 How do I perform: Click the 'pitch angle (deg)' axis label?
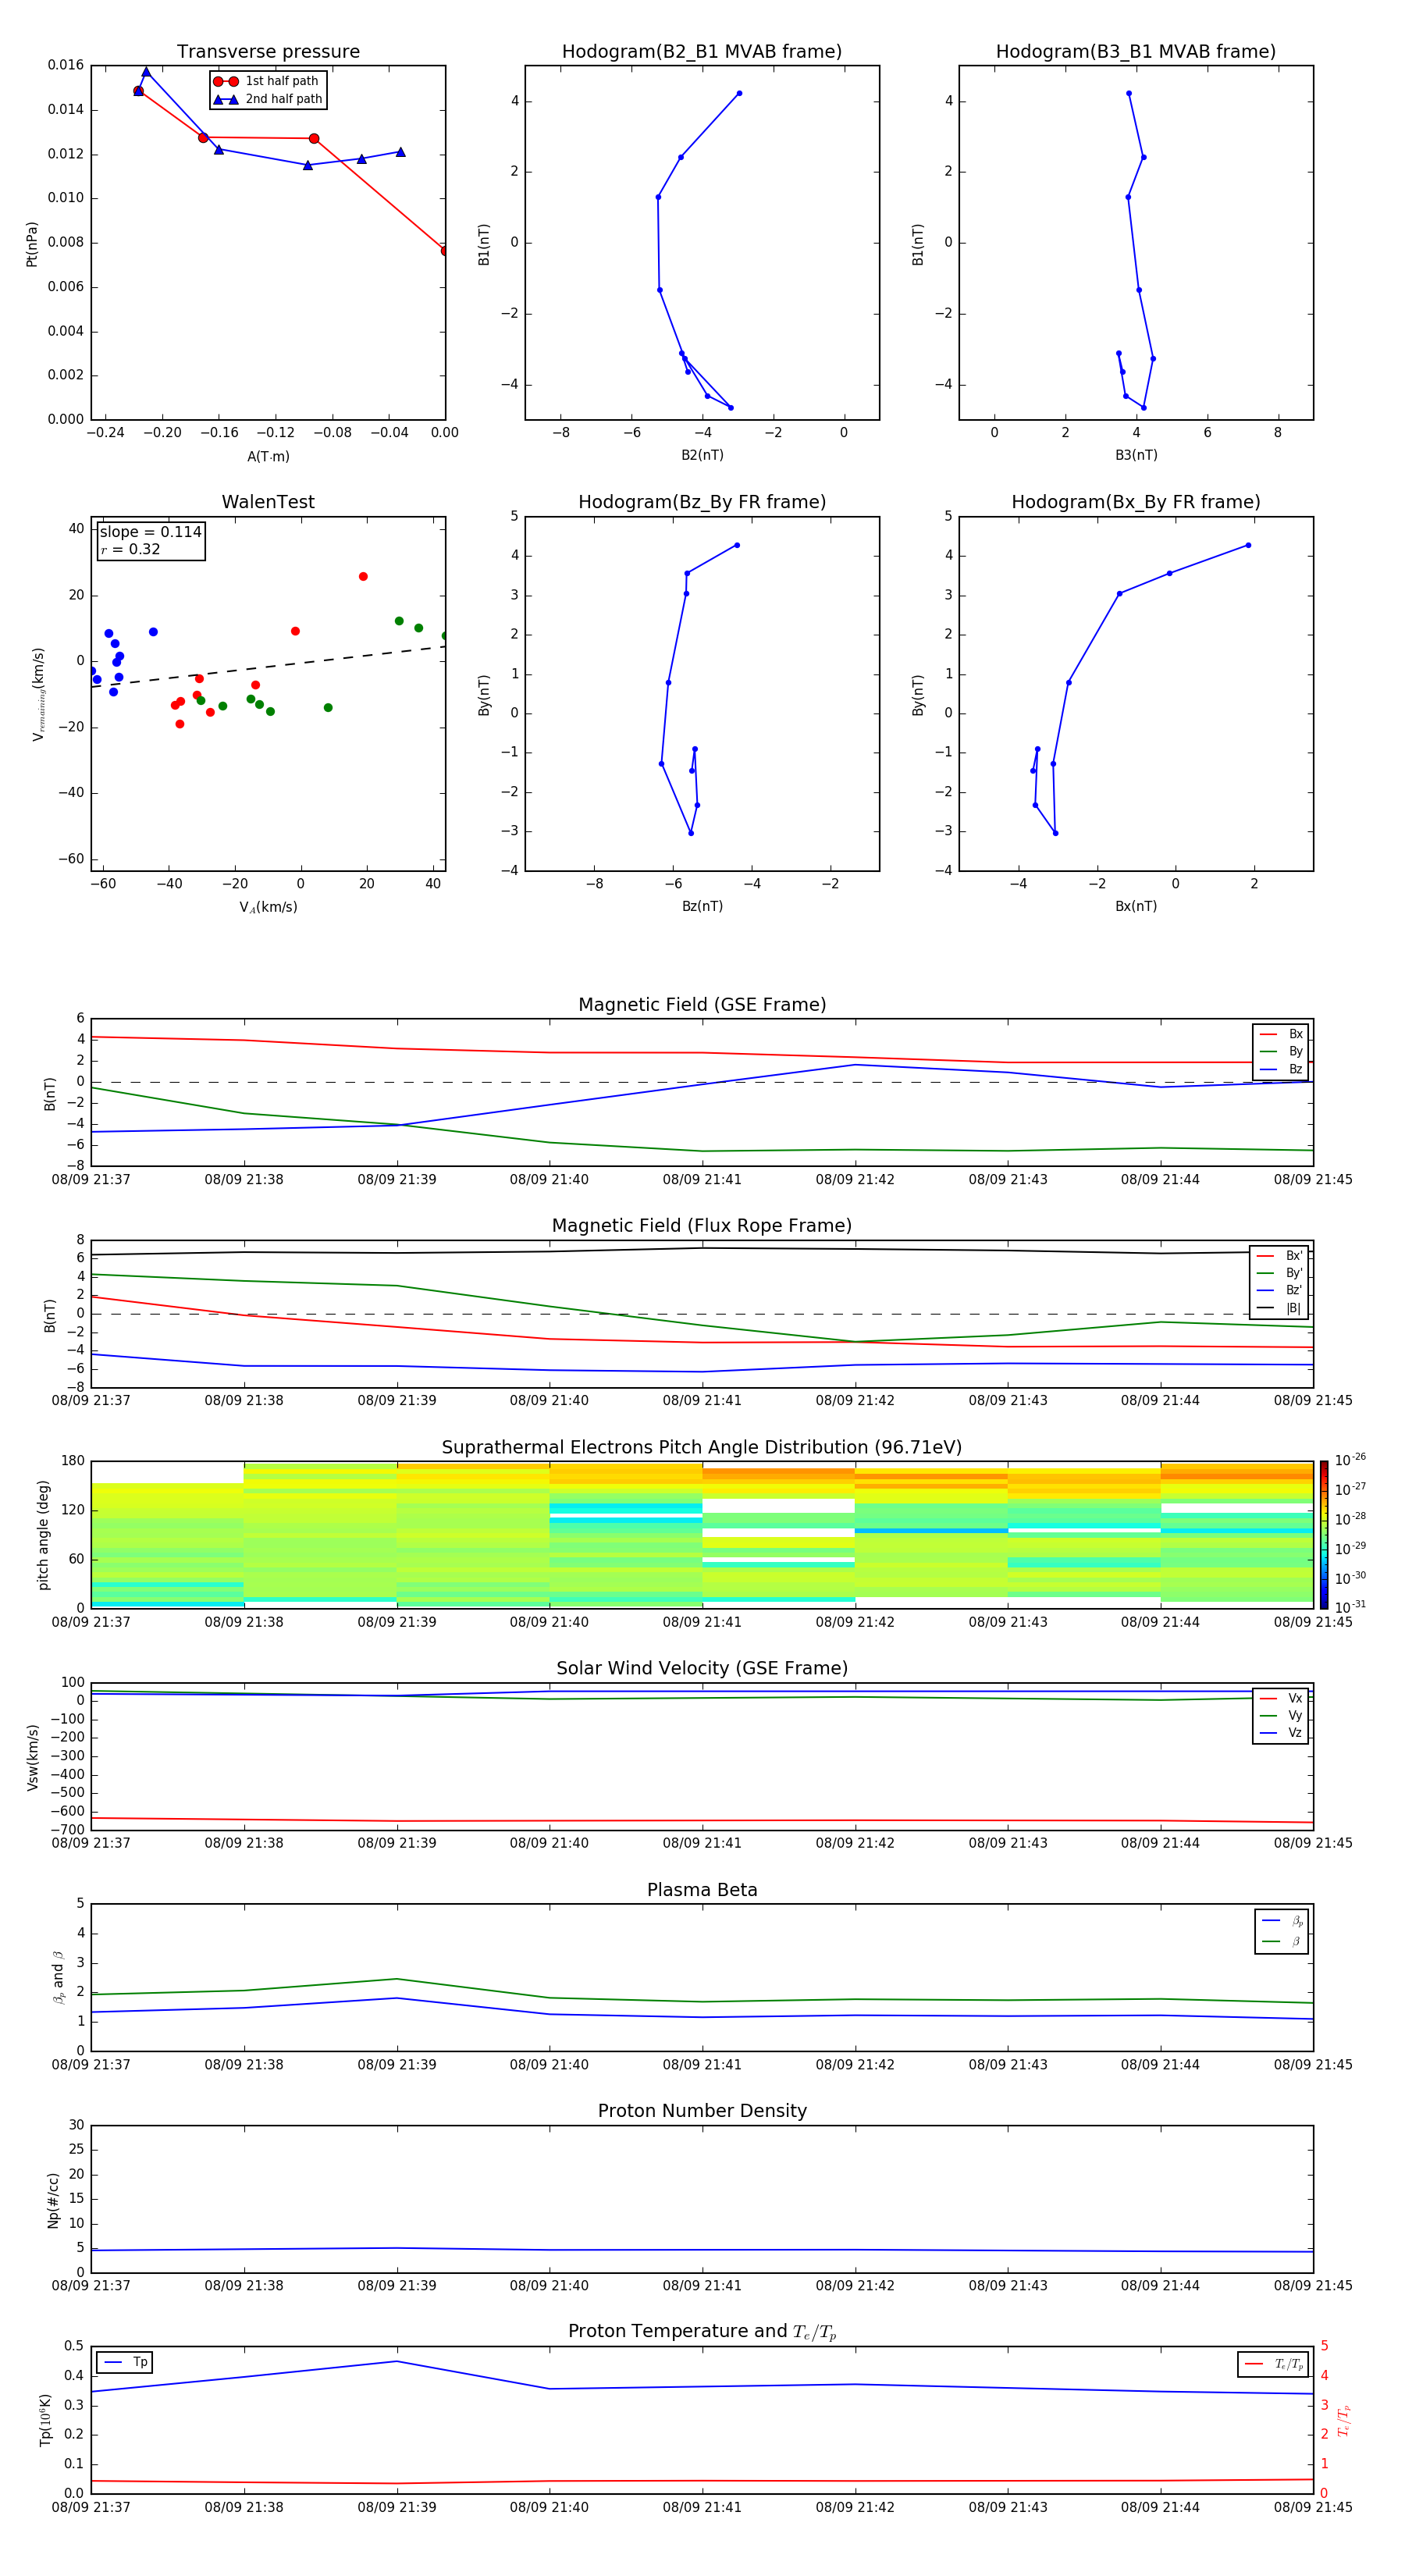point(43,1535)
